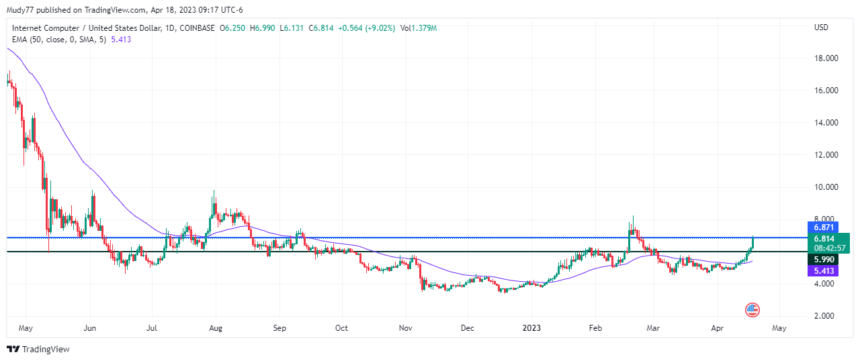Click the Nov label on time axis

click(x=405, y=328)
